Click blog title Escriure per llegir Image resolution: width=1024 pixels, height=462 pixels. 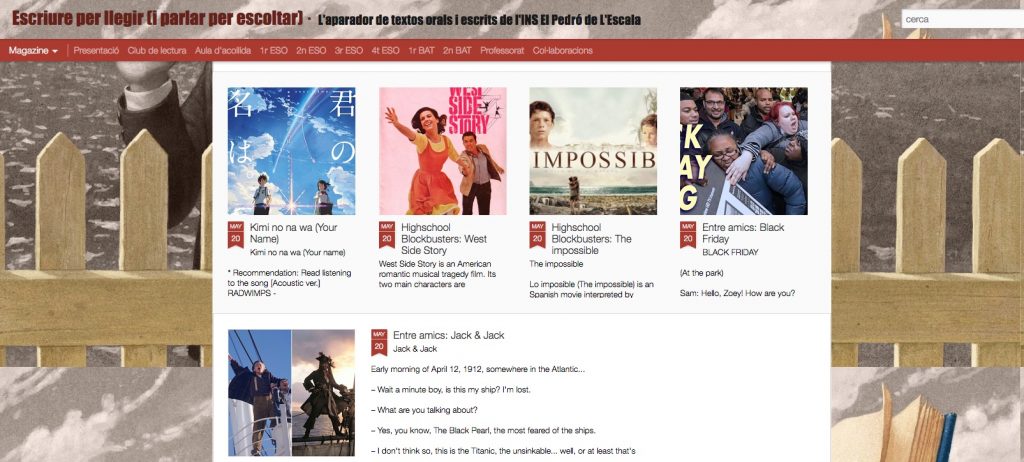click(x=157, y=20)
